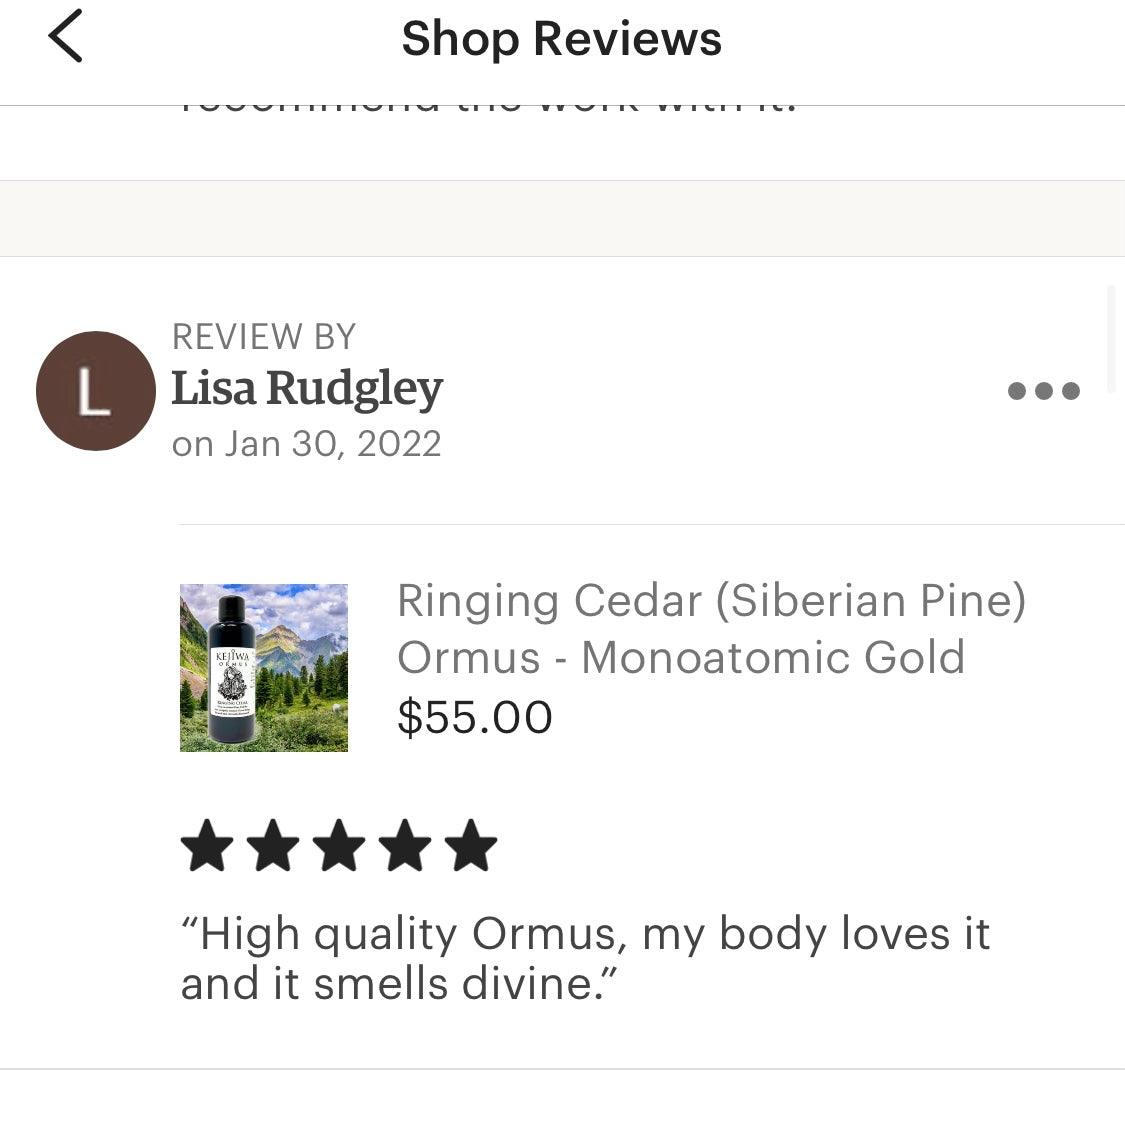
Task: Click the scrollbar on the right edge
Action: [1111, 340]
